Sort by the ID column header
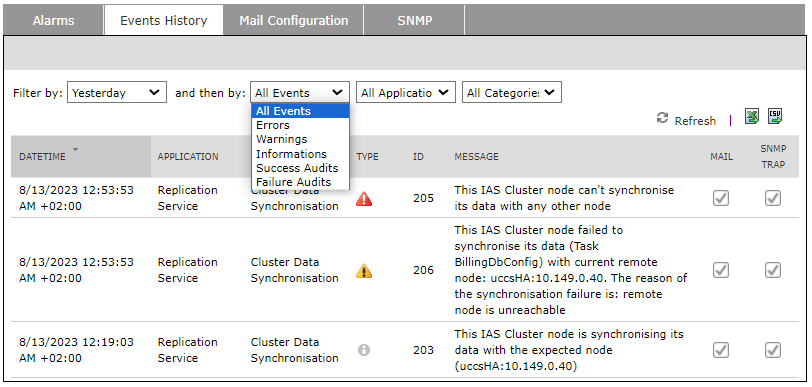Screen dimensions: 812x387 (418, 156)
